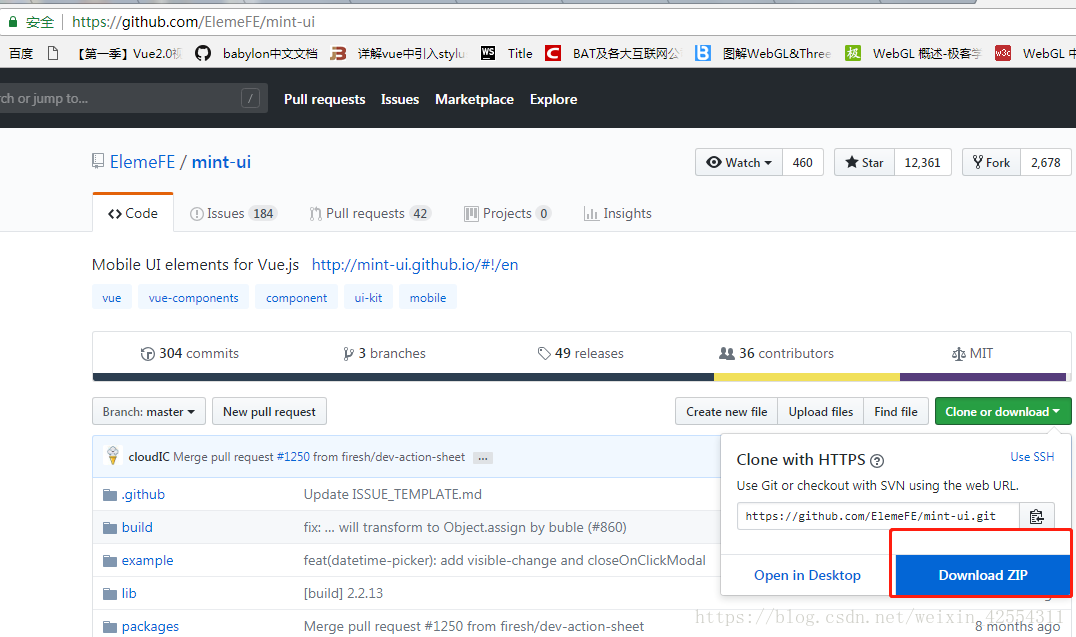Open Explore in top navigation

tap(553, 100)
